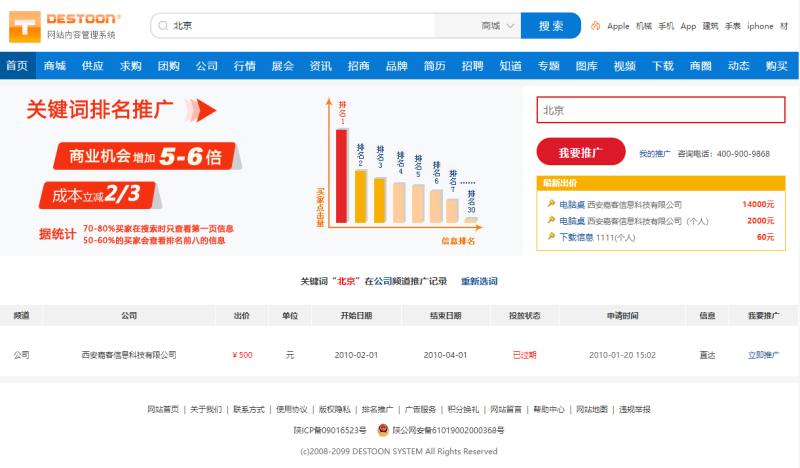Image resolution: width=800 pixels, height=468 pixels.
Task: Open 下载 nav tab
Action: 663,65
